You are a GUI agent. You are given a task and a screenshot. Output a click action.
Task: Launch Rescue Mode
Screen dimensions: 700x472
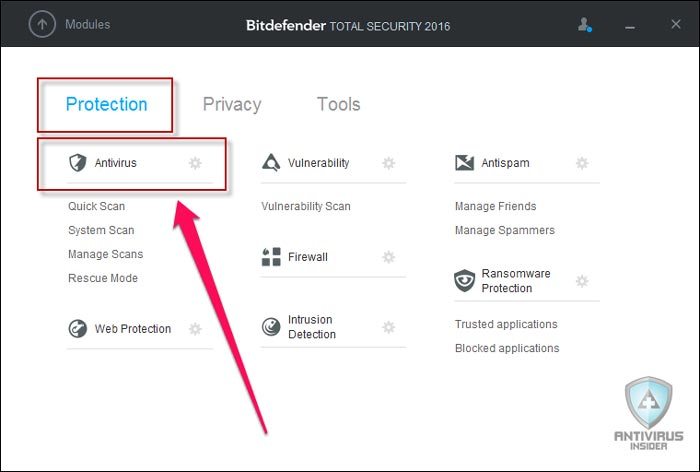click(102, 278)
